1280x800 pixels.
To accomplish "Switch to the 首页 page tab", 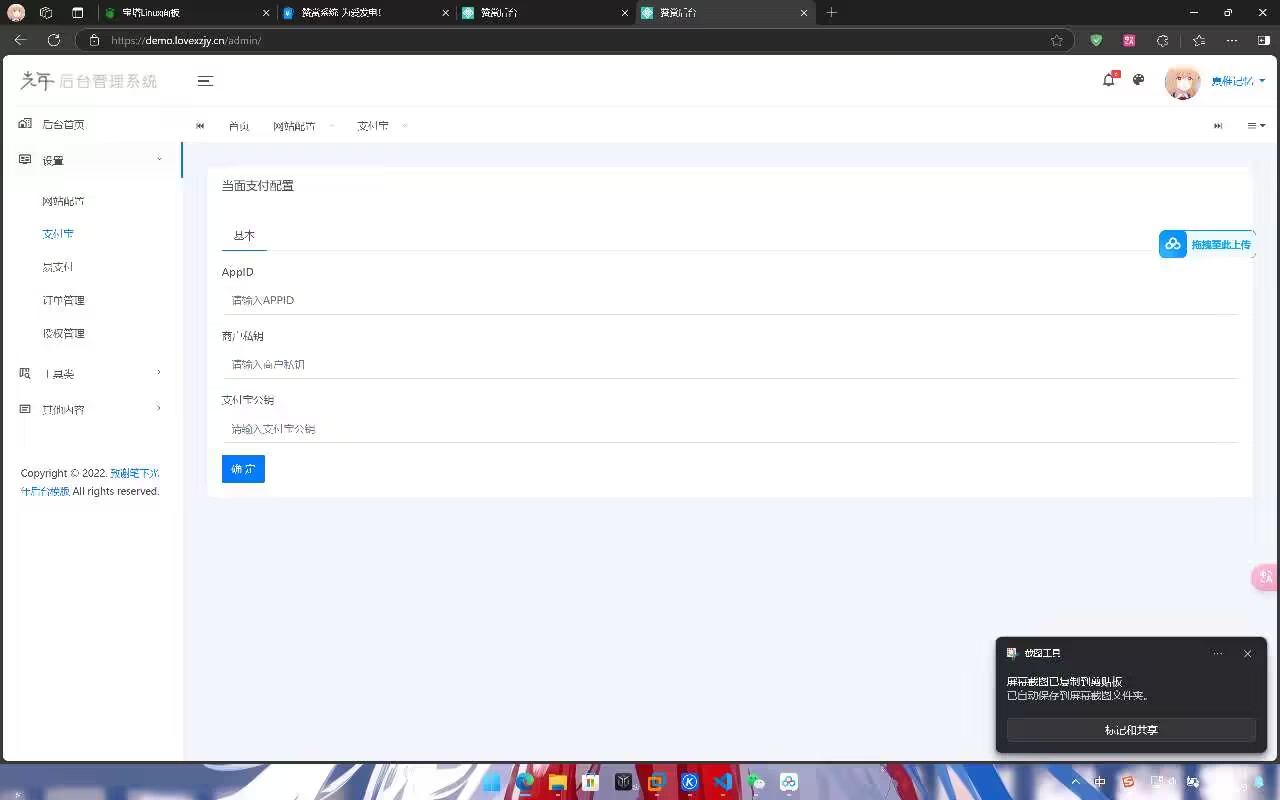I will tap(239, 126).
